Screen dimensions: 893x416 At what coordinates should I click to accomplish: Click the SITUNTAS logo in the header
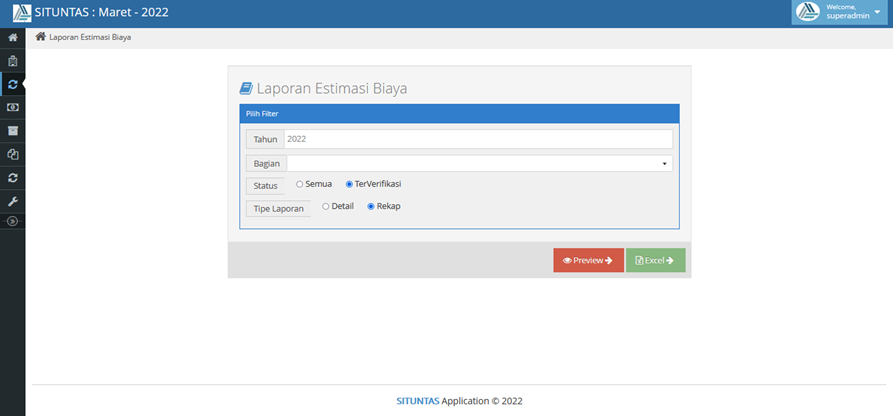coord(22,13)
